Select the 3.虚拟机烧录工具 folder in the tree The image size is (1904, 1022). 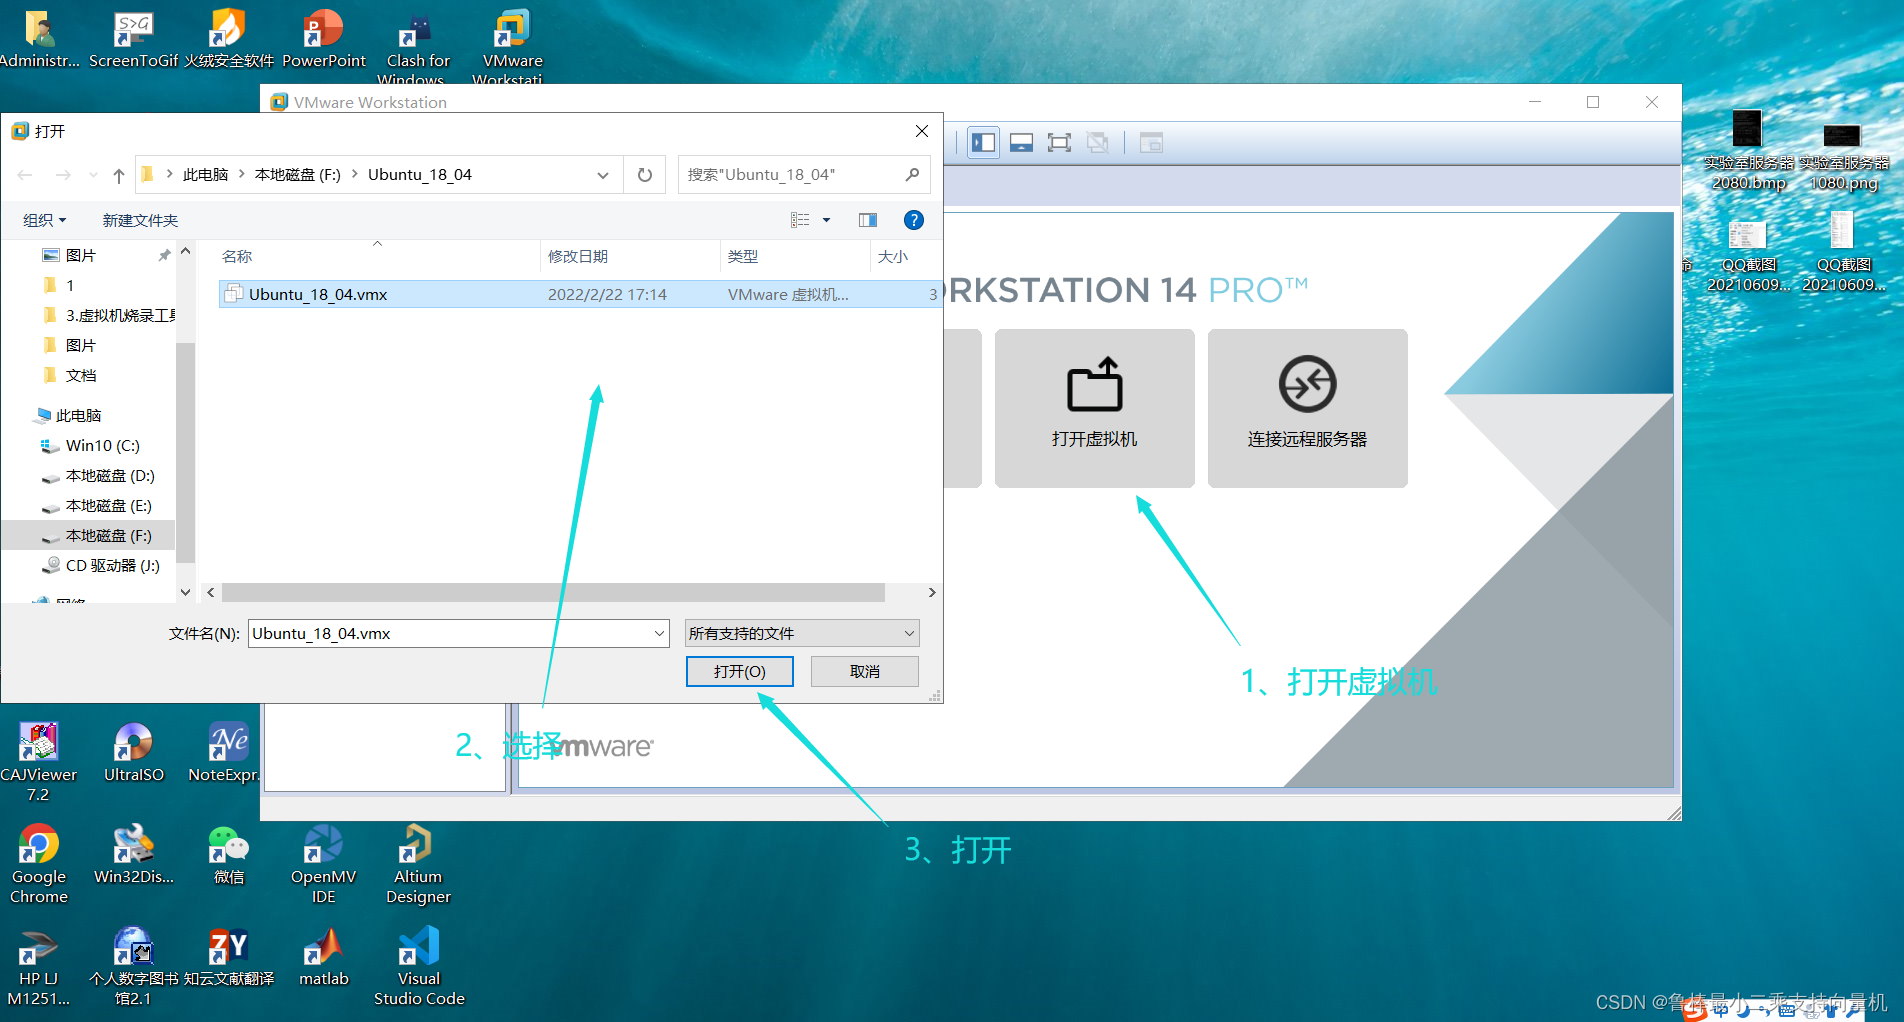[x=108, y=315]
